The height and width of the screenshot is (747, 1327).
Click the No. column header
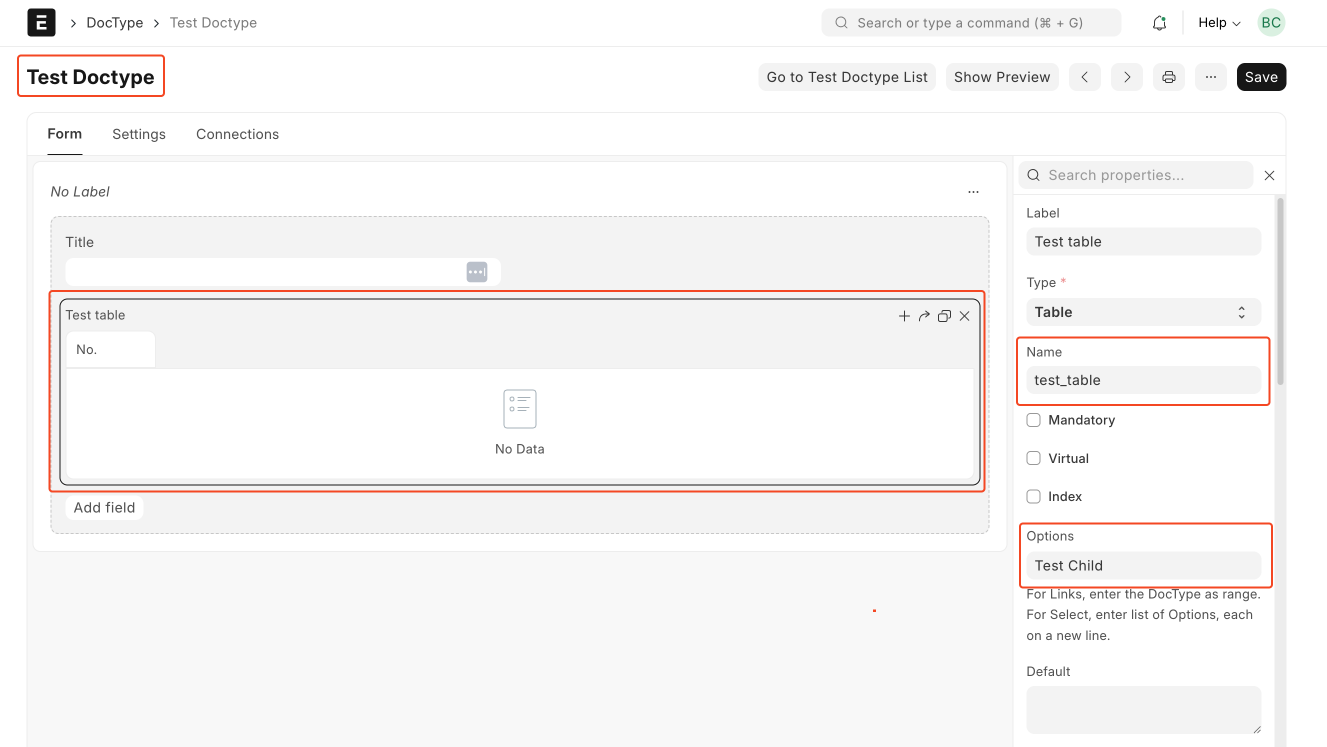110,349
